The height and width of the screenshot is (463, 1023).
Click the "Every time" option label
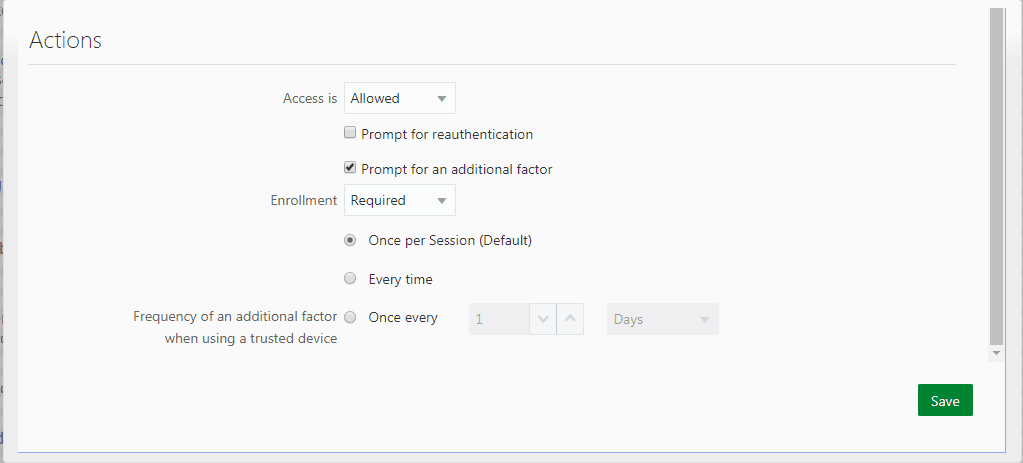click(400, 279)
